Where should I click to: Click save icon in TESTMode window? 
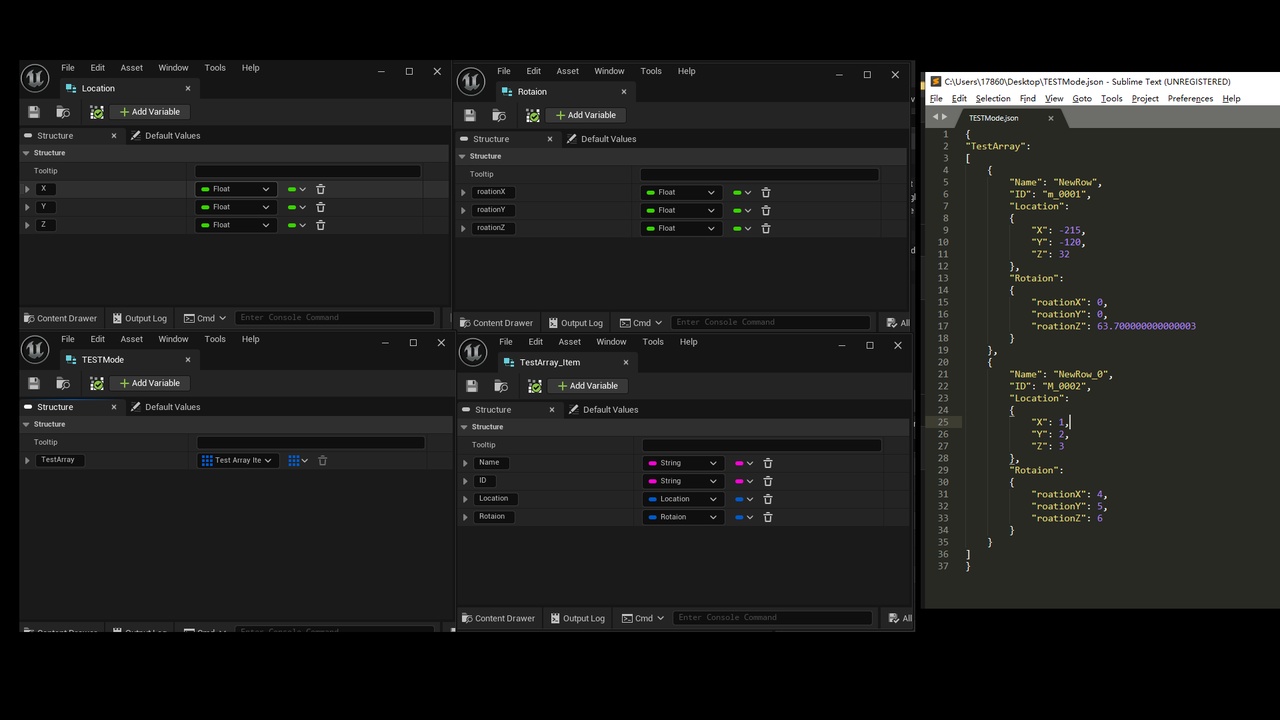point(34,383)
